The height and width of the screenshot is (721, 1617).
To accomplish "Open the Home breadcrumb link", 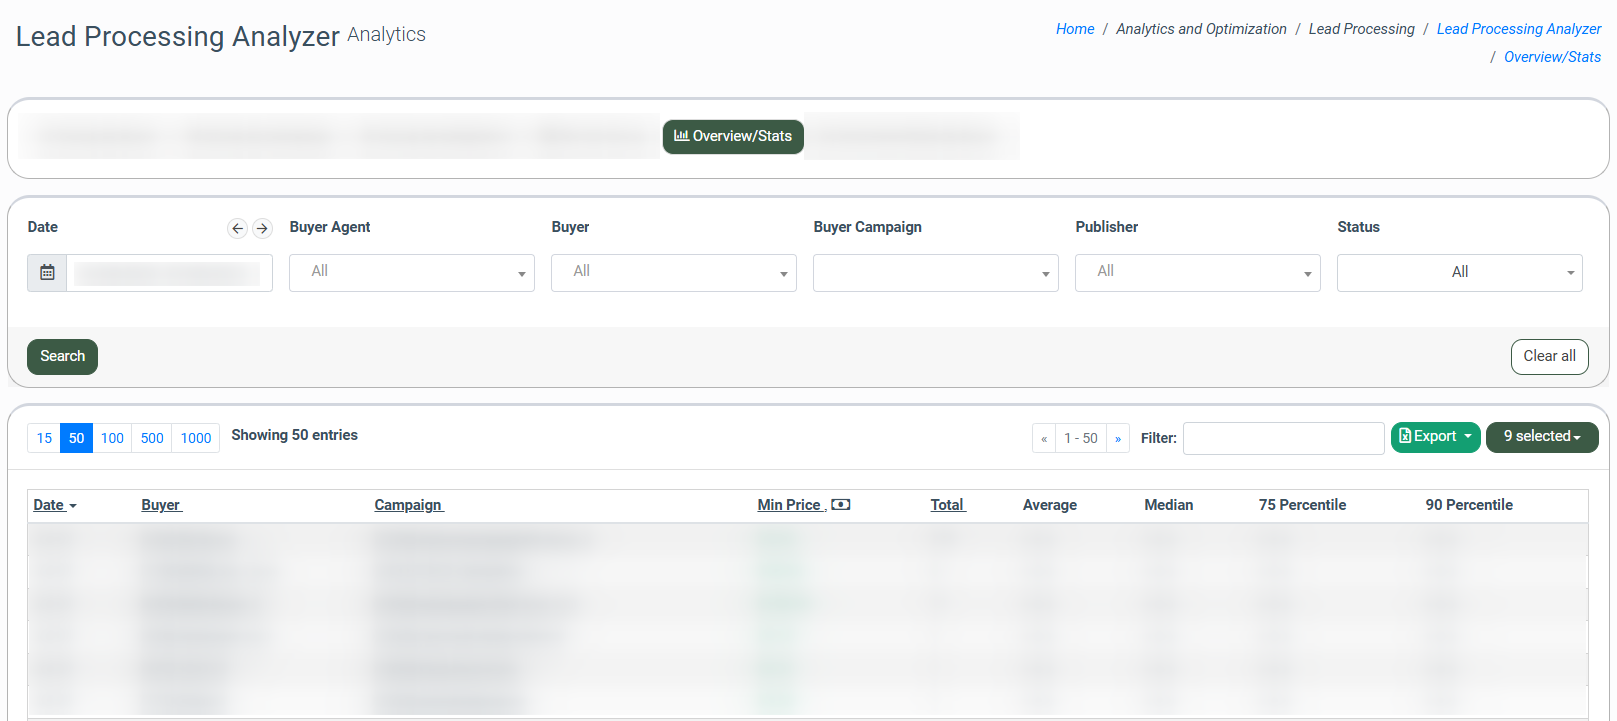I will [1075, 29].
